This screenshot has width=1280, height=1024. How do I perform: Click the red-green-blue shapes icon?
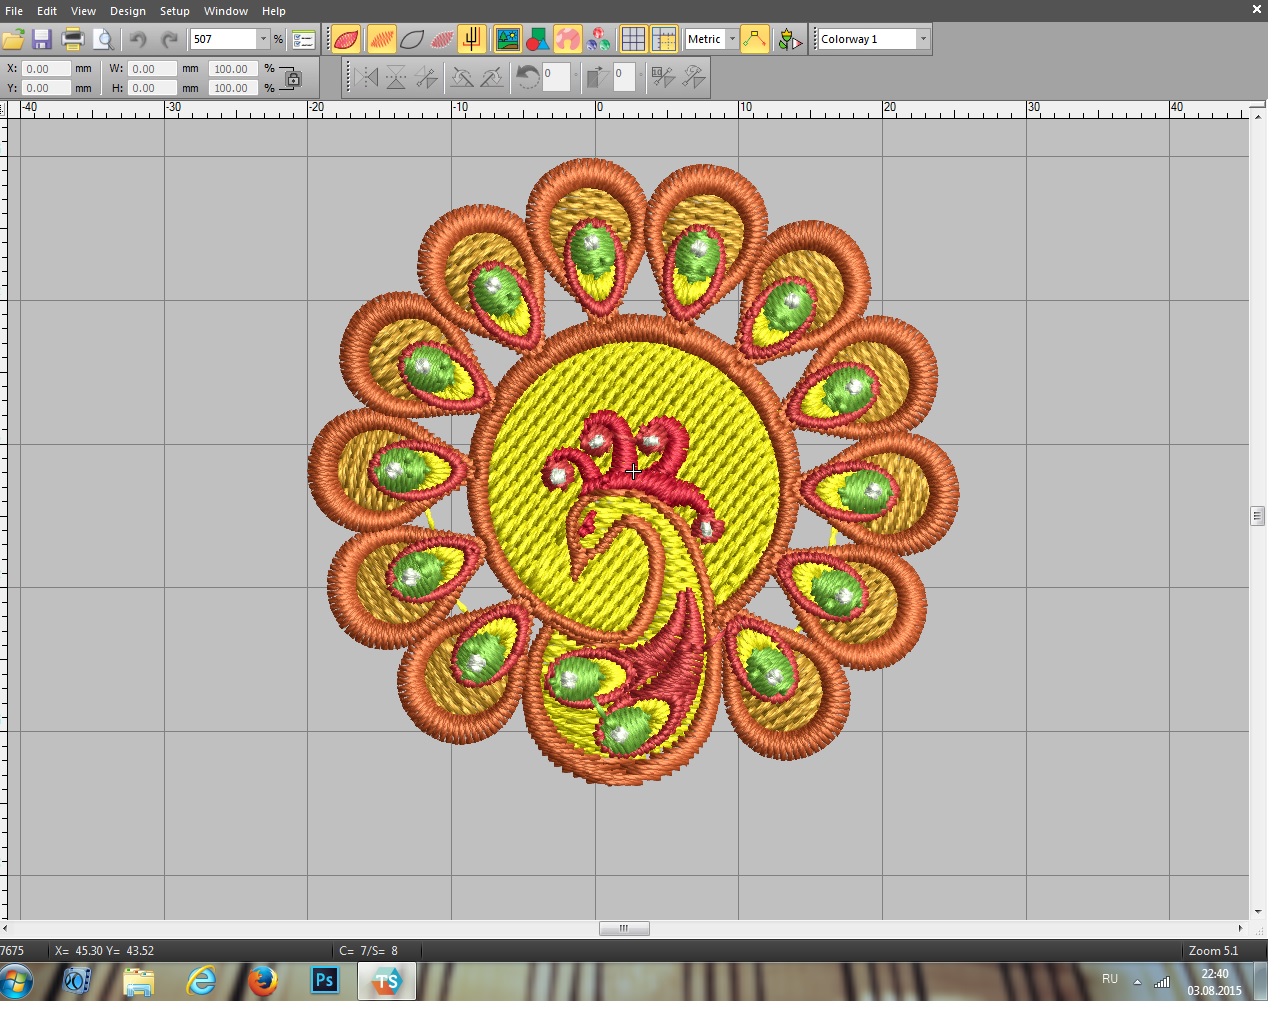click(x=537, y=40)
